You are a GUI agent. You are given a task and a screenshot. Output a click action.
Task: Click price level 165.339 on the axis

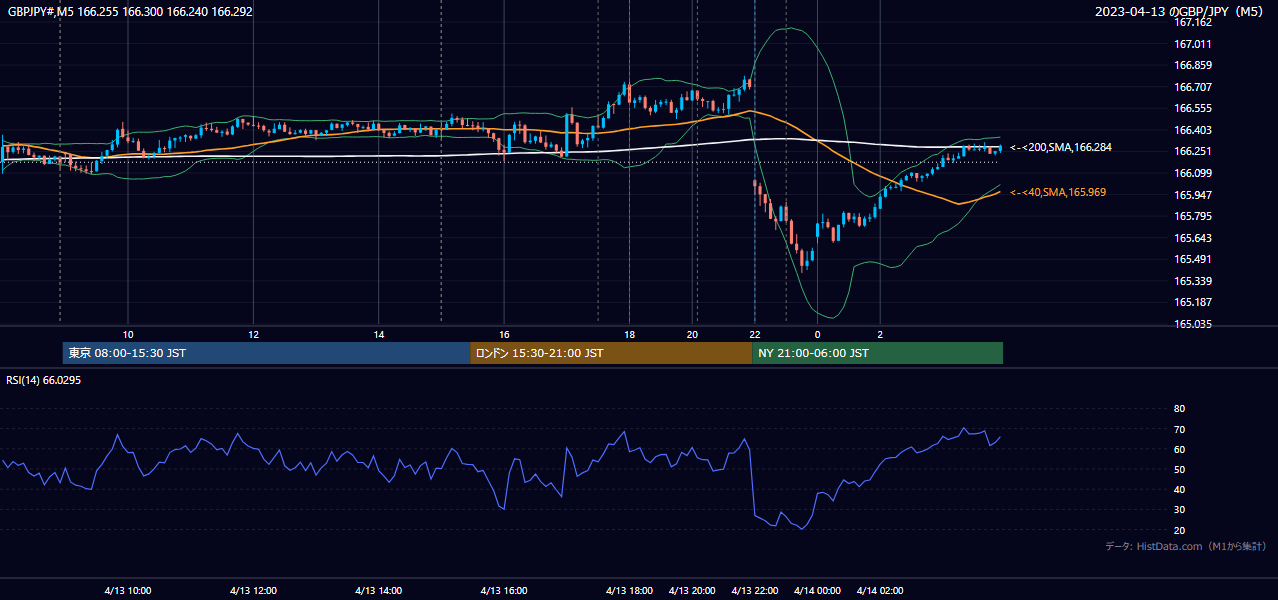(1193, 281)
